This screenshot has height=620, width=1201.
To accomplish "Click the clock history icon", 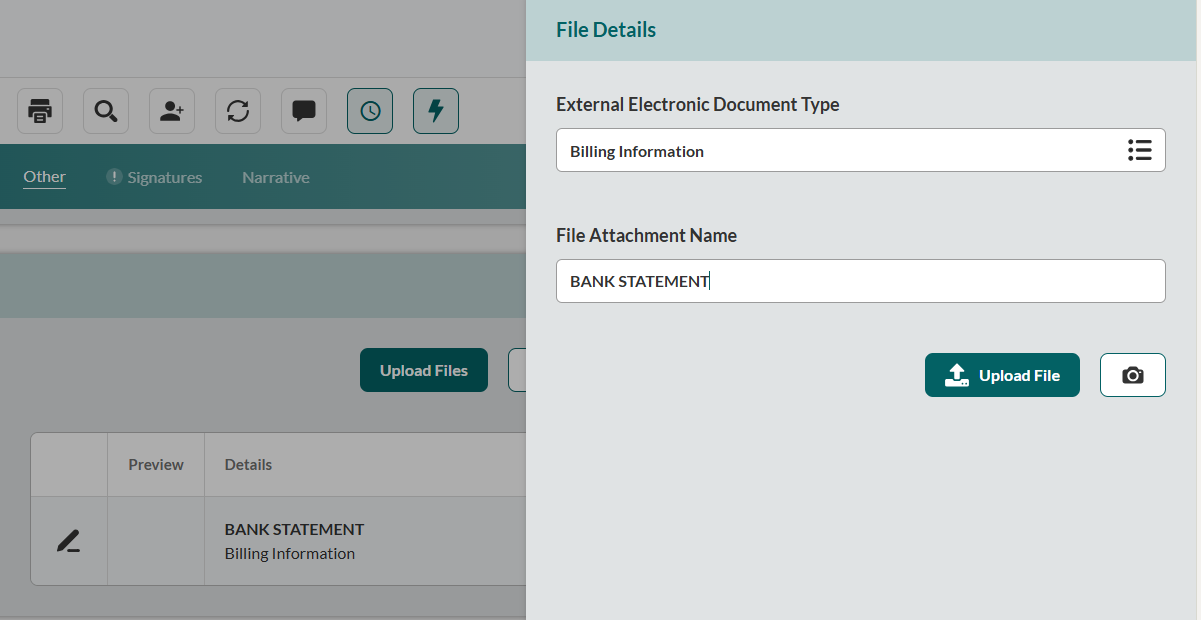I will [x=370, y=111].
